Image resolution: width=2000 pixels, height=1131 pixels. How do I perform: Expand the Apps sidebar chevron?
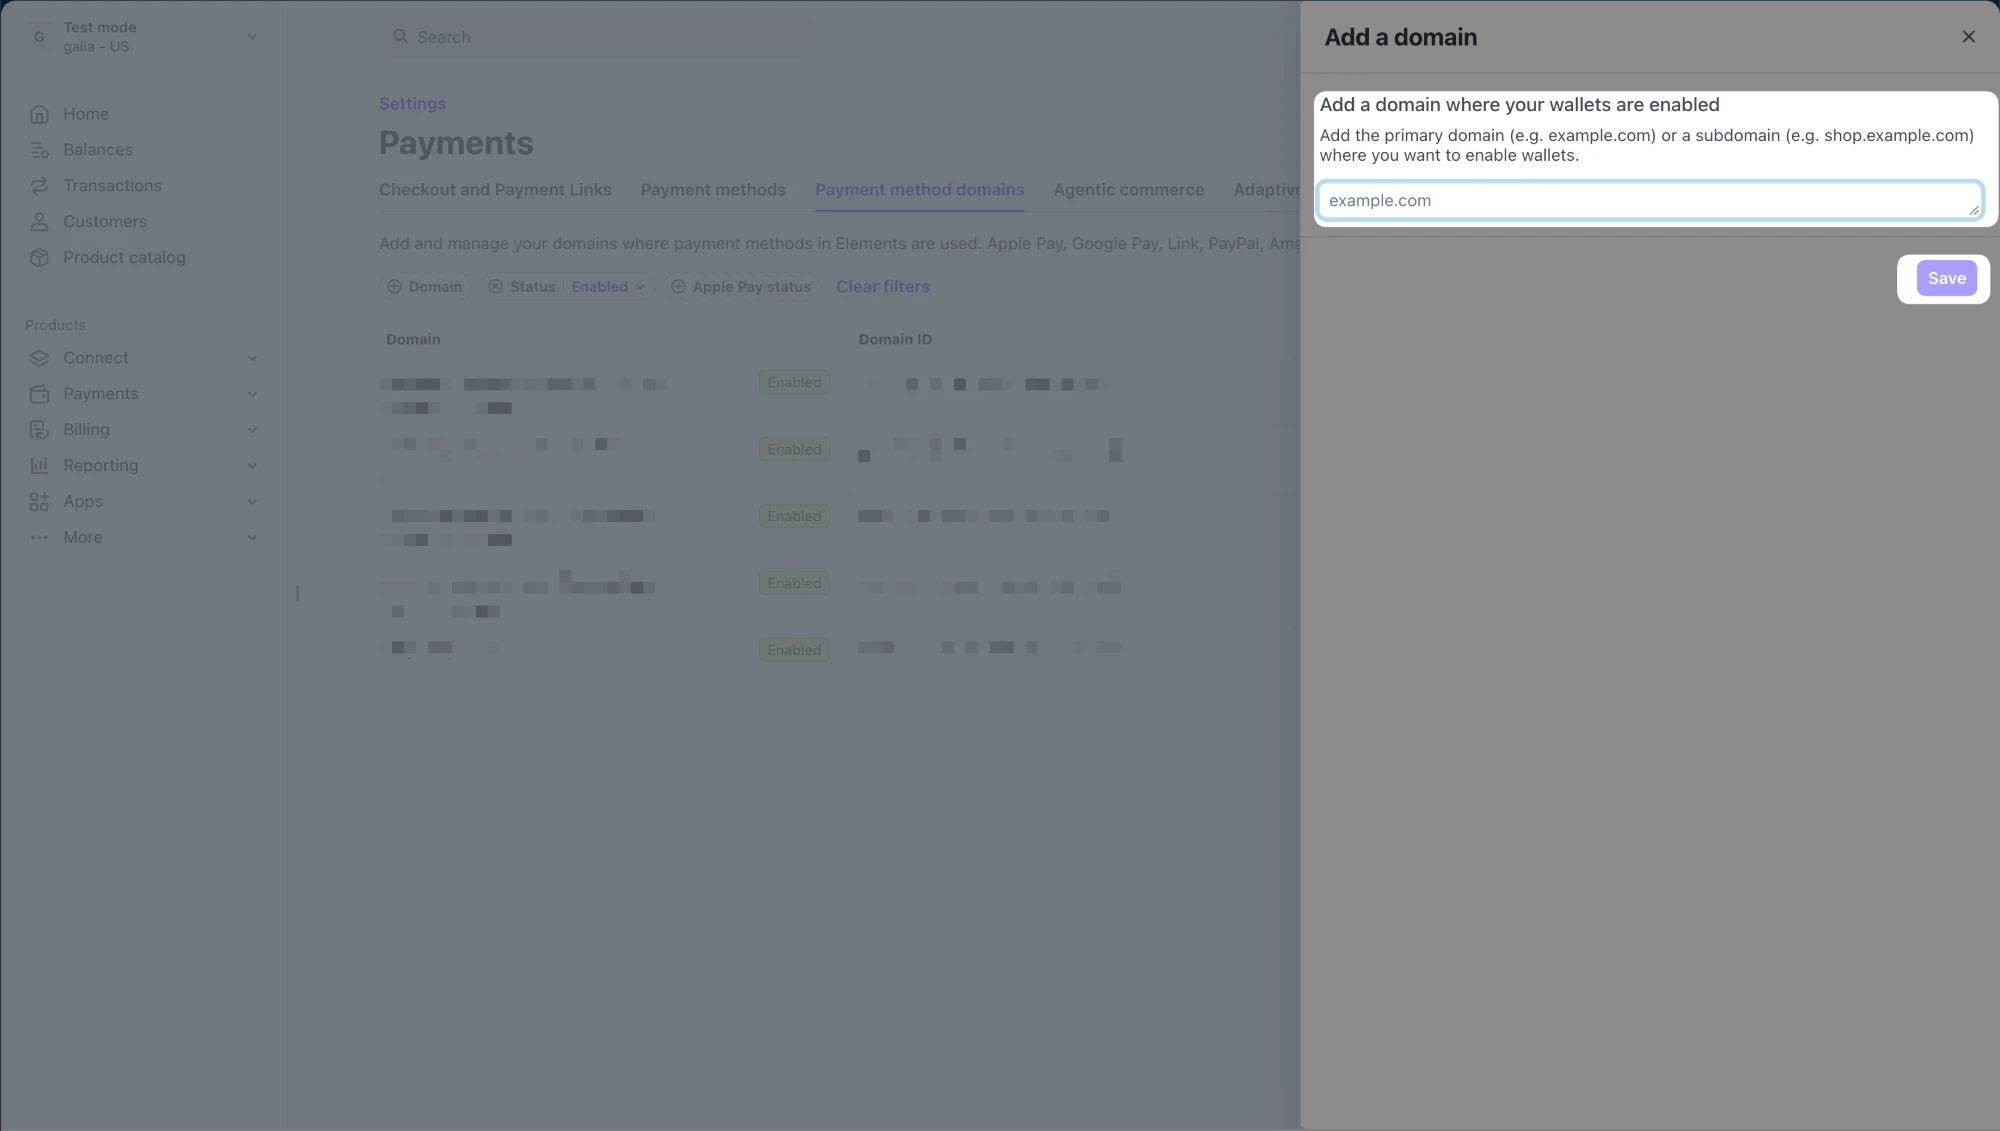coord(252,502)
